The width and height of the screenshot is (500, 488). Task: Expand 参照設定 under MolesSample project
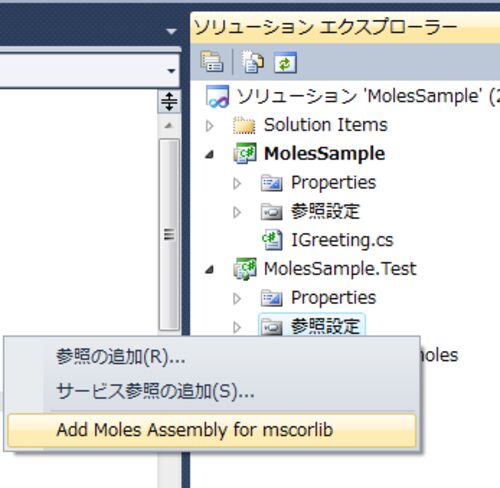(237, 212)
